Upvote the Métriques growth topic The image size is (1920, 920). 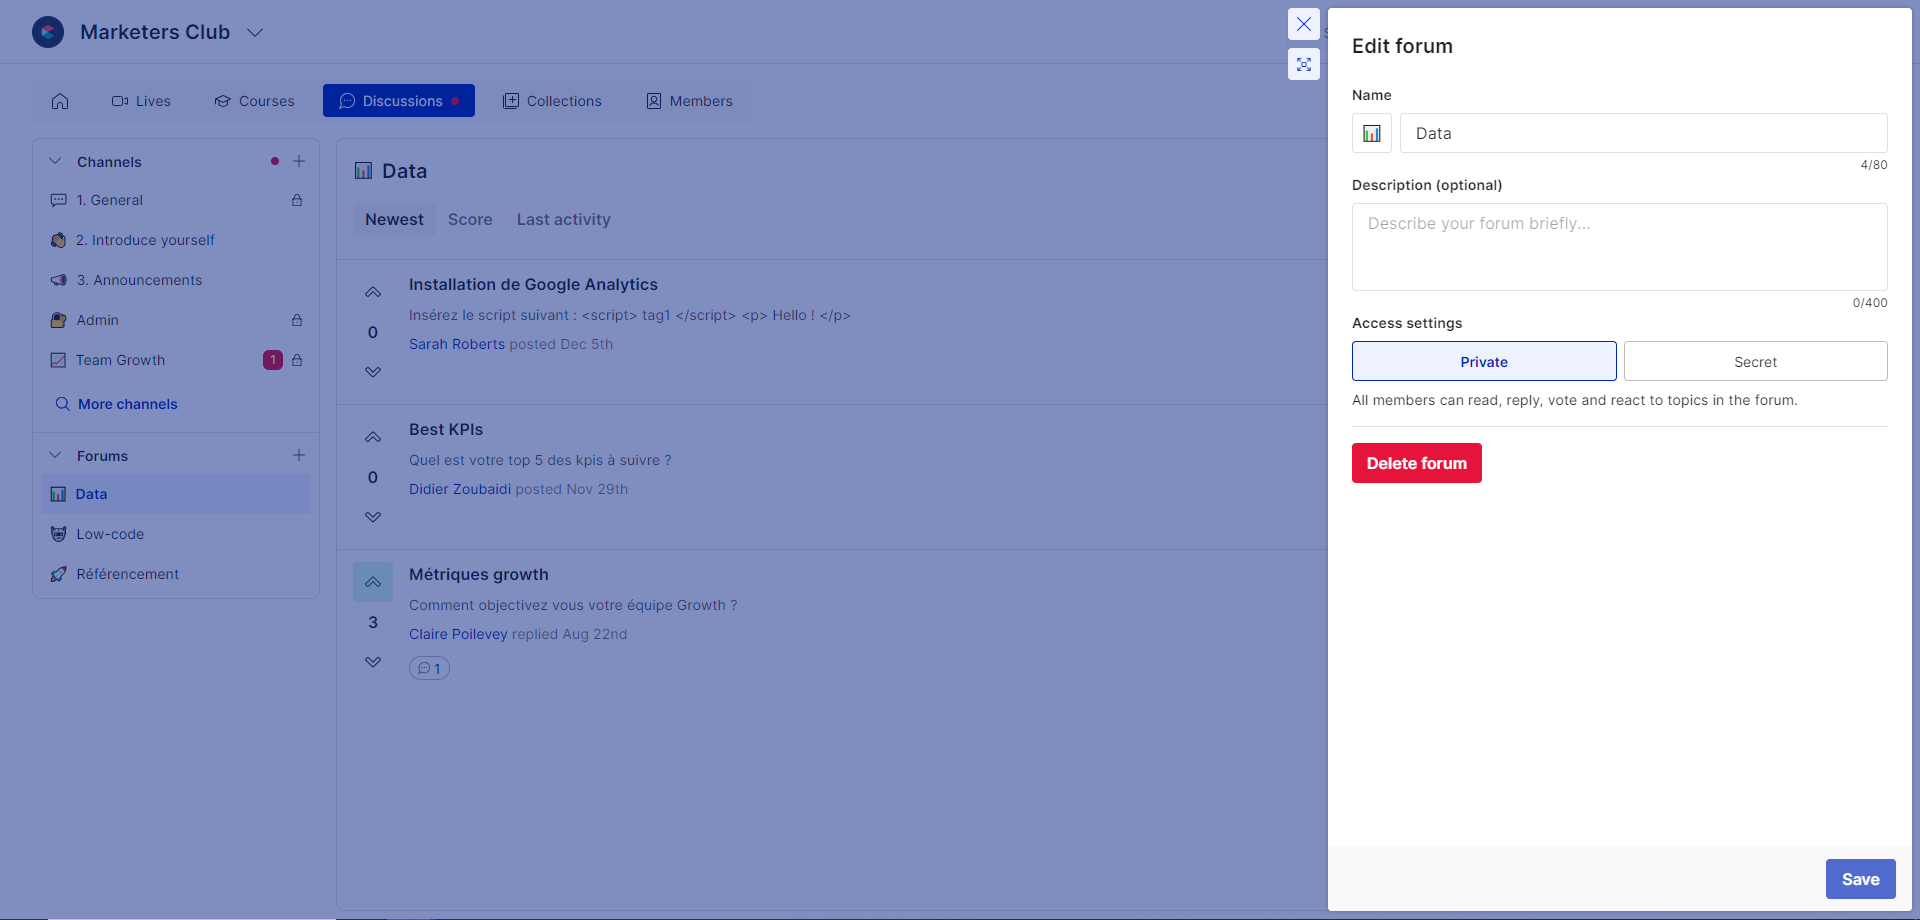coord(373,582)
